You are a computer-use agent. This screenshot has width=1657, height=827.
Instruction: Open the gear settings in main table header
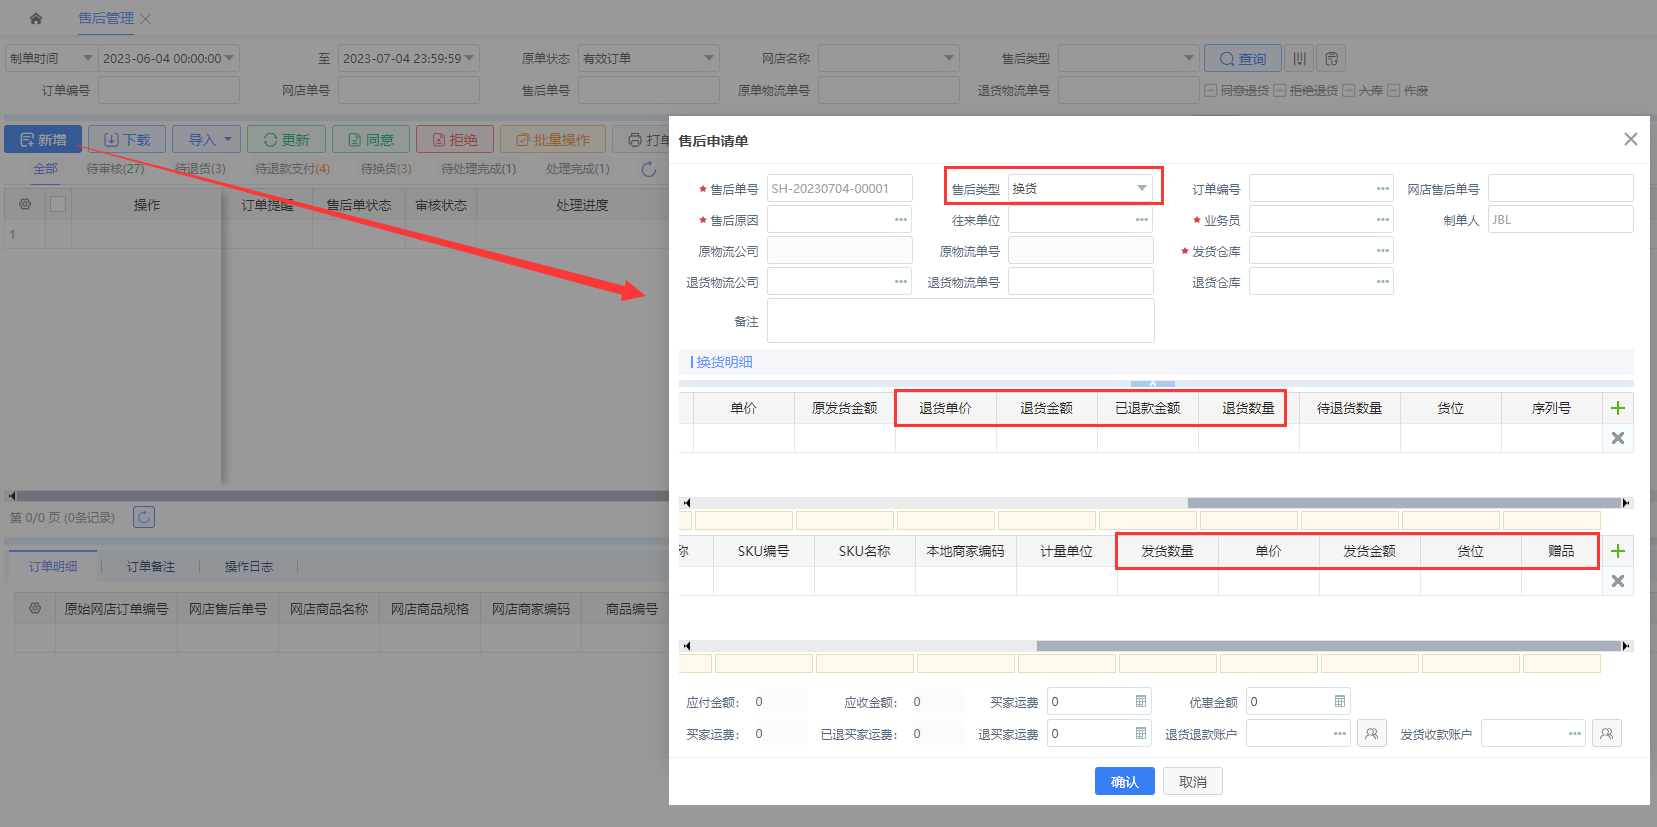[25, 204]
